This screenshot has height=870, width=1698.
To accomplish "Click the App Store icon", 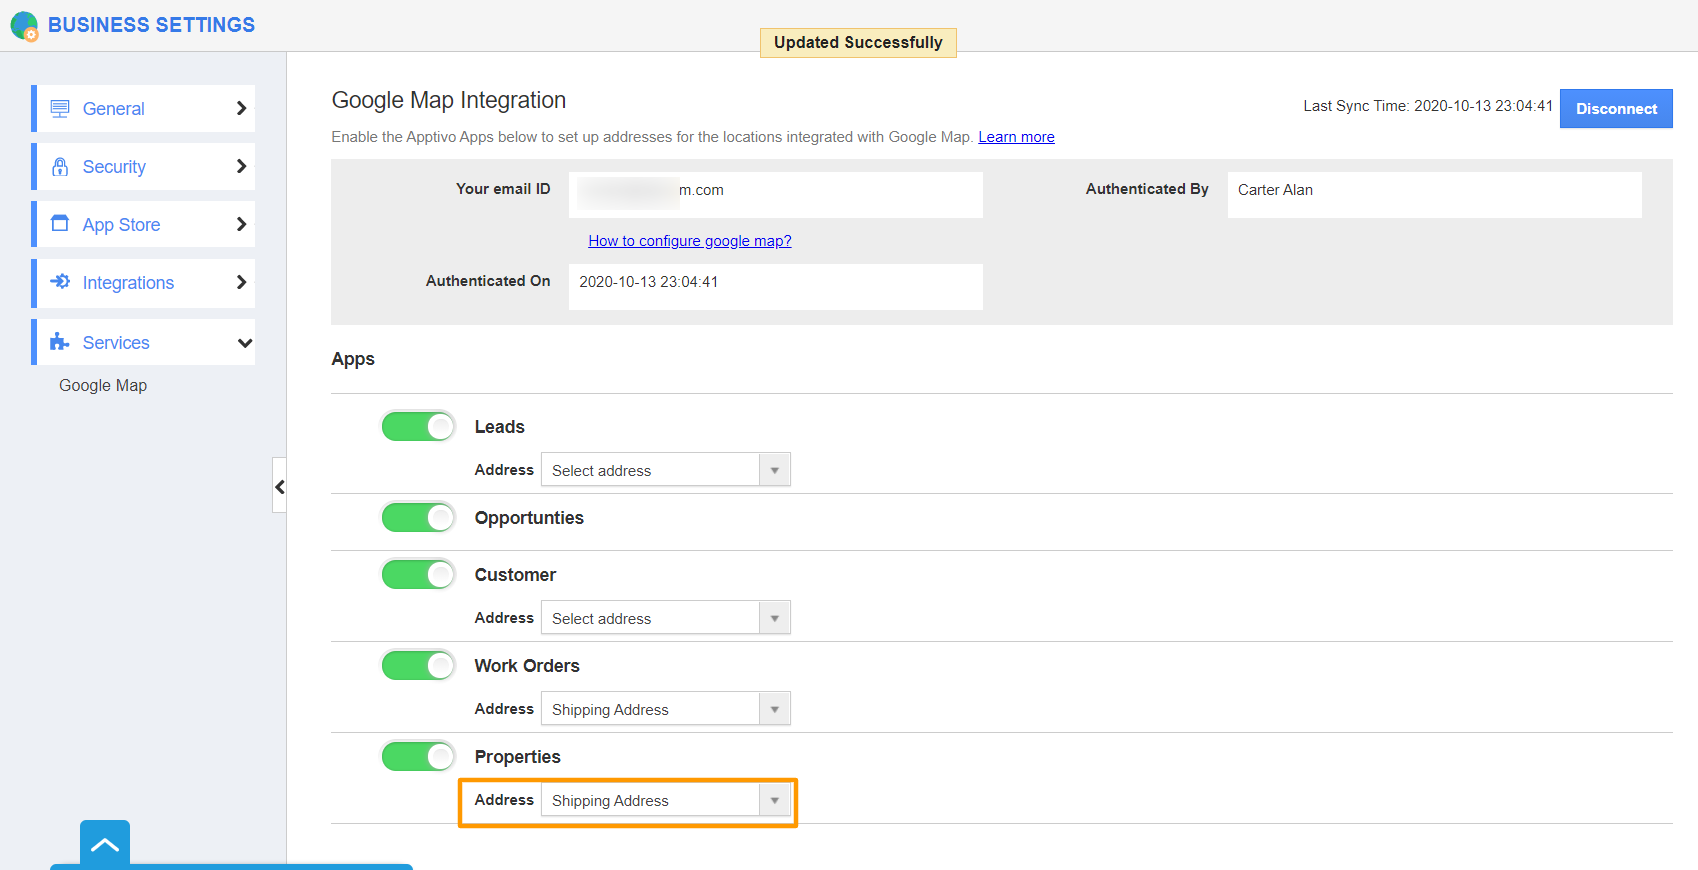I will coord(60,223).
